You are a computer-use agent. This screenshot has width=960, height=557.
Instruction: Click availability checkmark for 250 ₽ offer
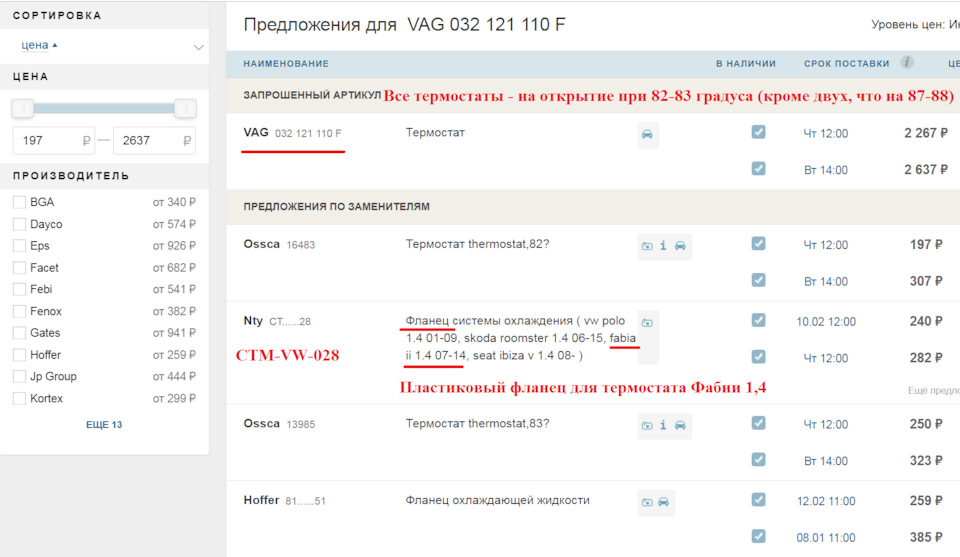[759, 423]
